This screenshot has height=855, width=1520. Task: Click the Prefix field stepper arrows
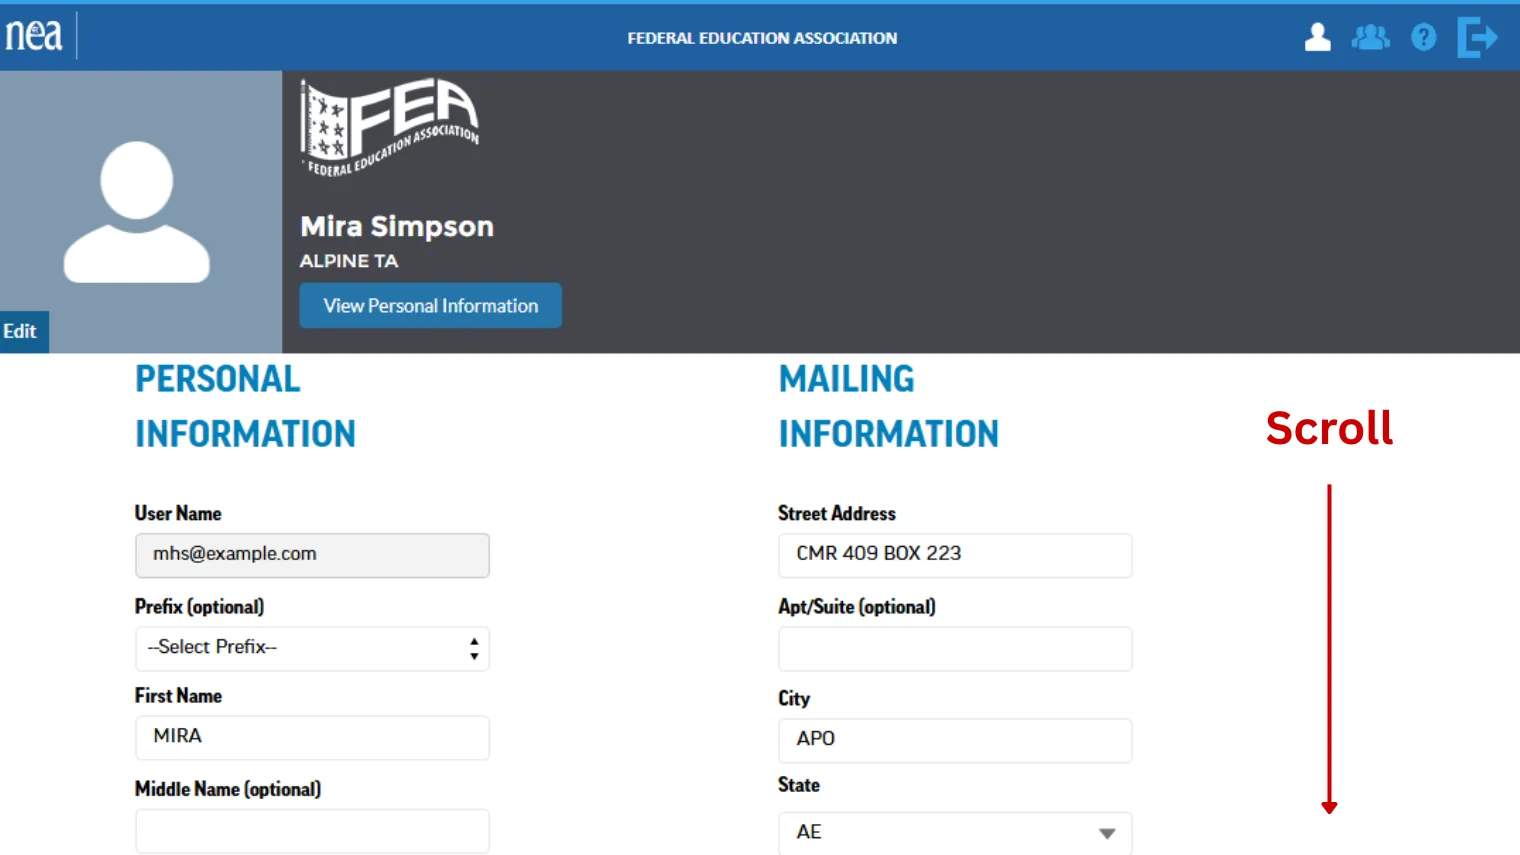point(473,648)
